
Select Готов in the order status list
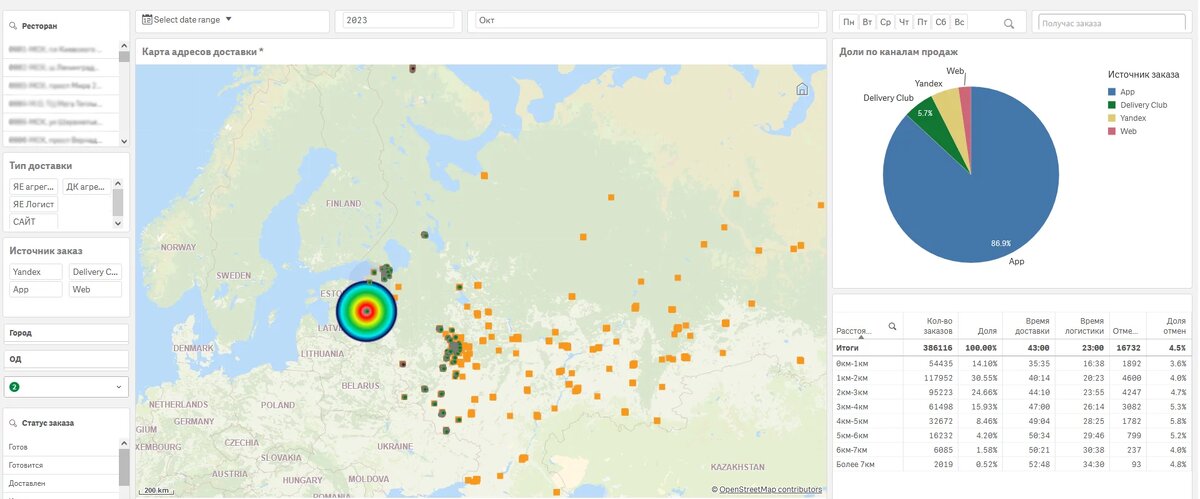(61, 447)
